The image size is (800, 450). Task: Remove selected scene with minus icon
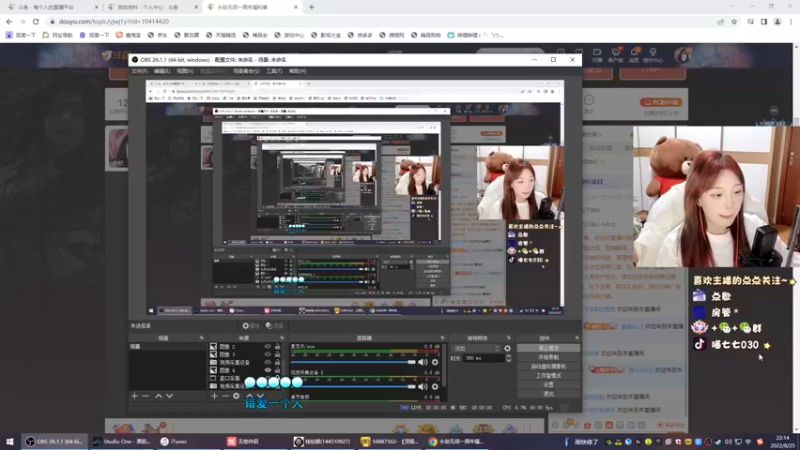(x=145, y=396)
